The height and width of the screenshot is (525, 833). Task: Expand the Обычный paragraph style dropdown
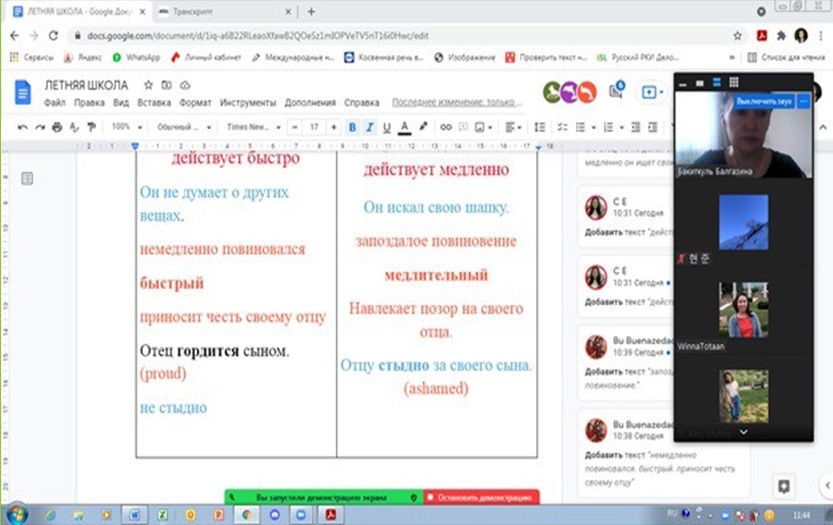click(184, 127)
